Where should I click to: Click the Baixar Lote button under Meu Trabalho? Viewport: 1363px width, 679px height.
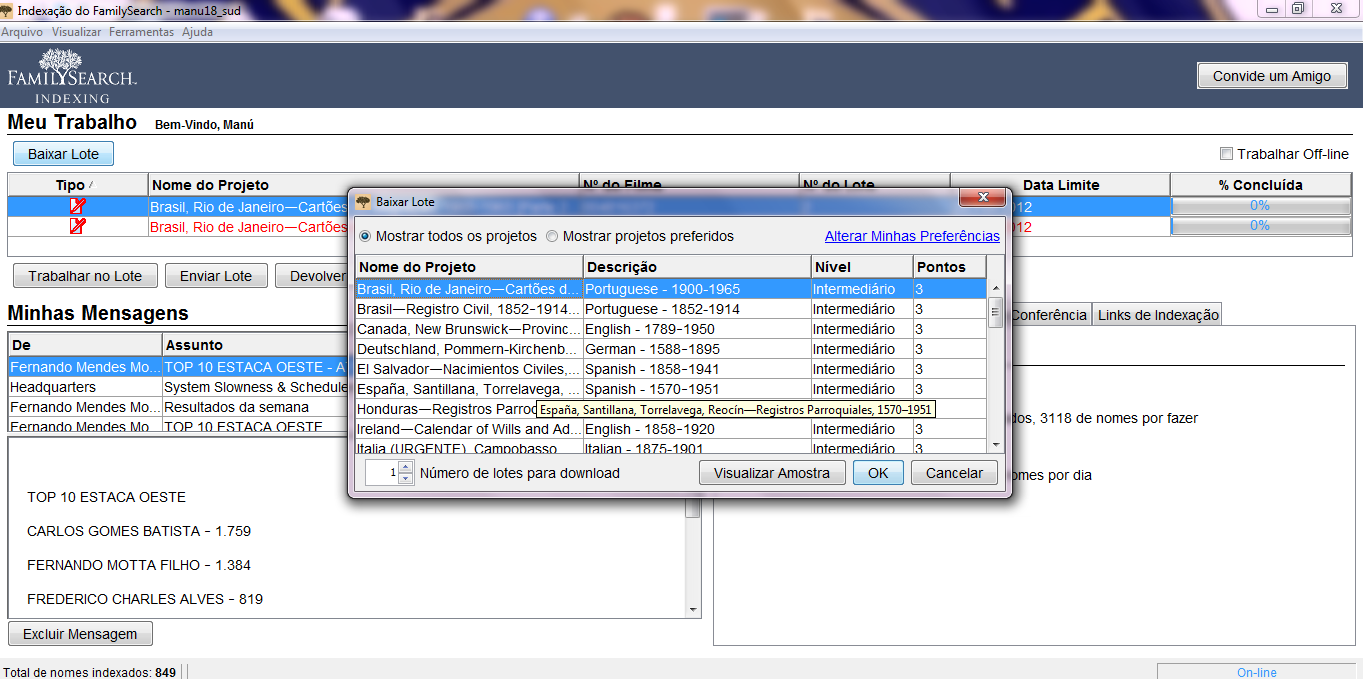[63, 154]
